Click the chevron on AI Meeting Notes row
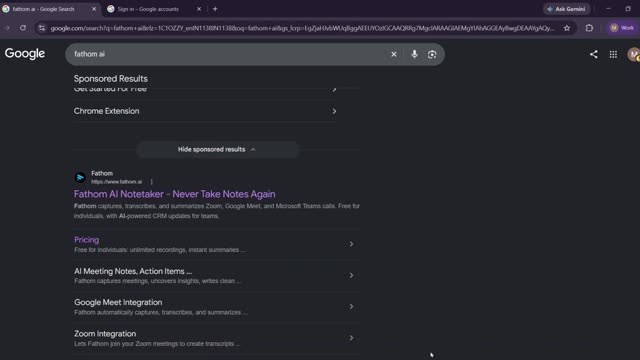The image size is (640, 360). [351, 276]
